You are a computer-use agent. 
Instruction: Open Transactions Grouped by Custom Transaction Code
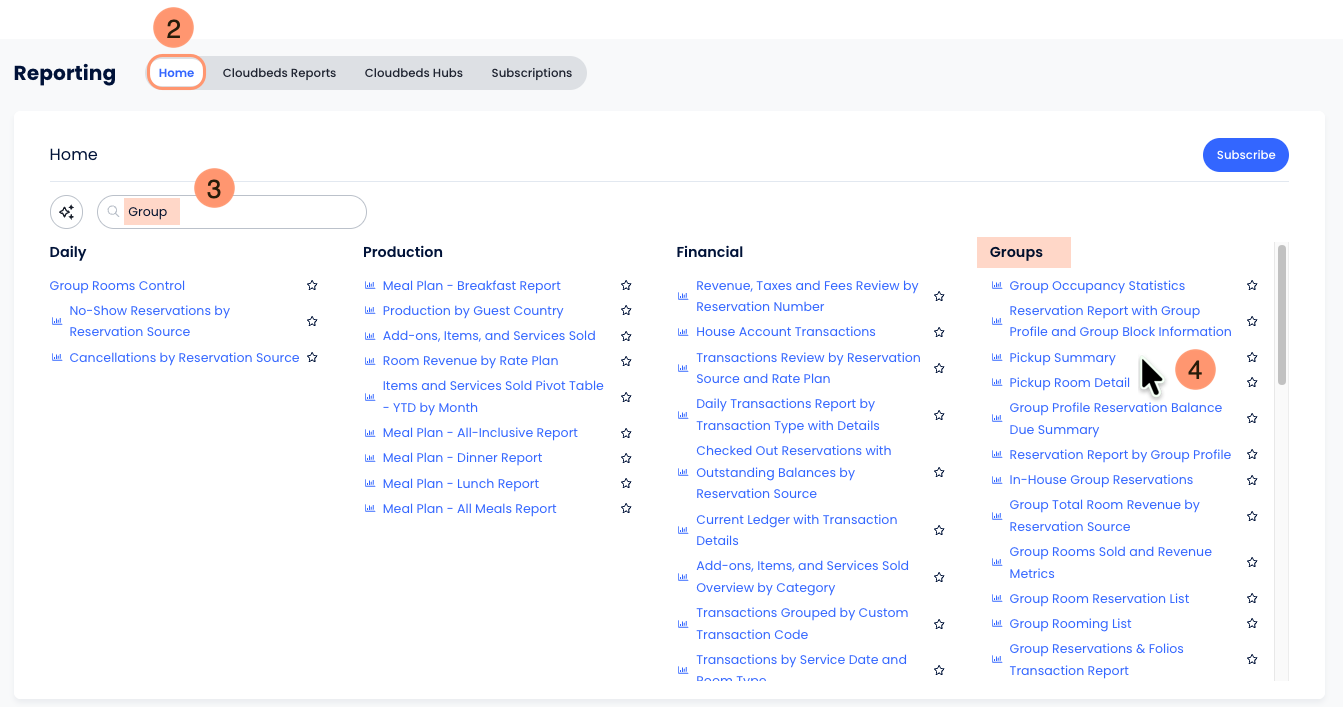[x=802, y=624]
